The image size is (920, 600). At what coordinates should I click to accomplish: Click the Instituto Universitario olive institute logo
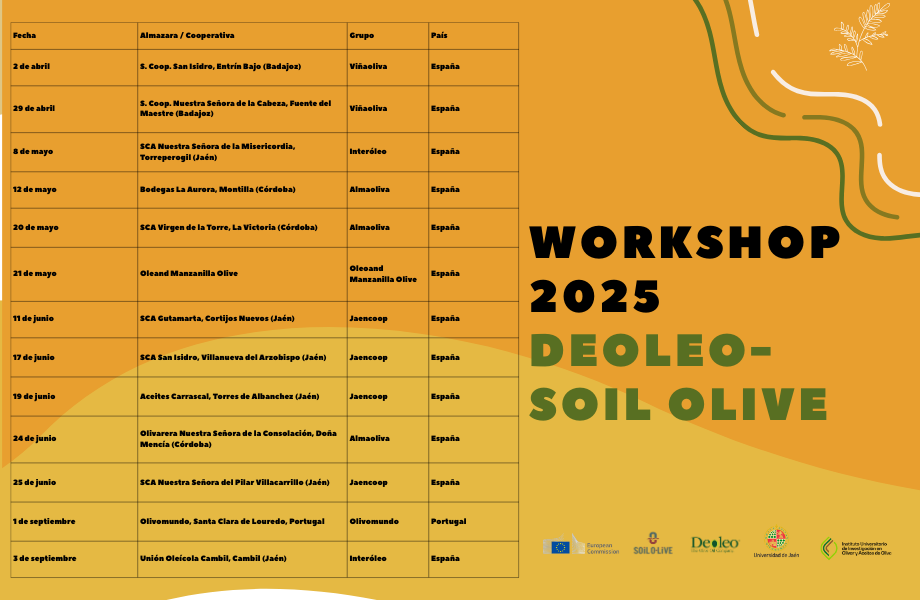830,547
